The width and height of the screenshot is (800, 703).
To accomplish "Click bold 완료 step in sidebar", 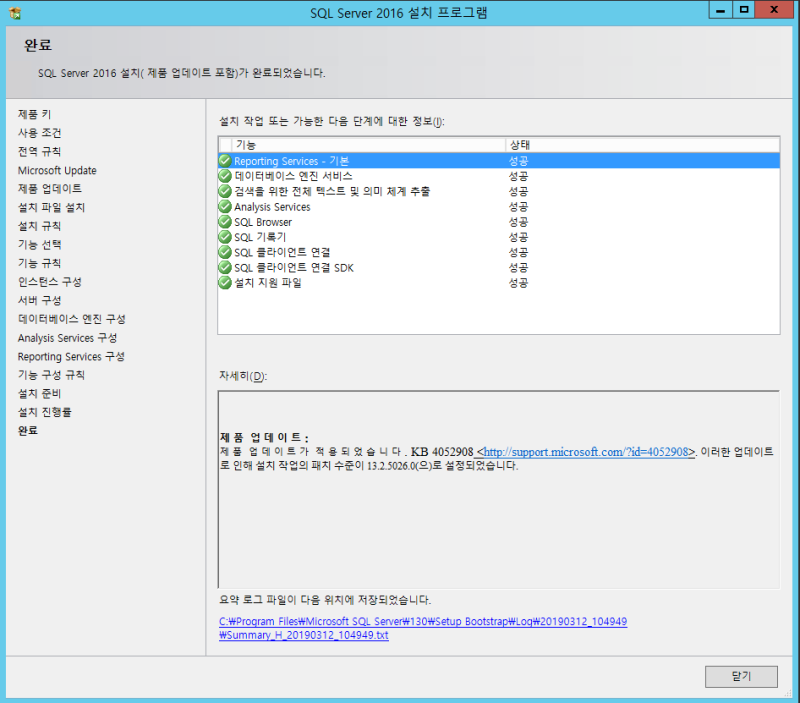I will [x=28, y=431].
